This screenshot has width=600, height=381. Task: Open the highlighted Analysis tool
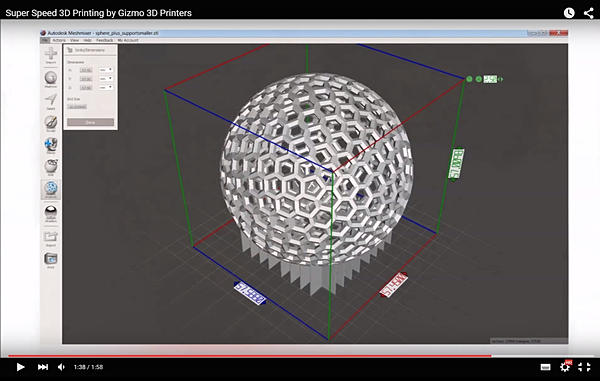point(51,189)
